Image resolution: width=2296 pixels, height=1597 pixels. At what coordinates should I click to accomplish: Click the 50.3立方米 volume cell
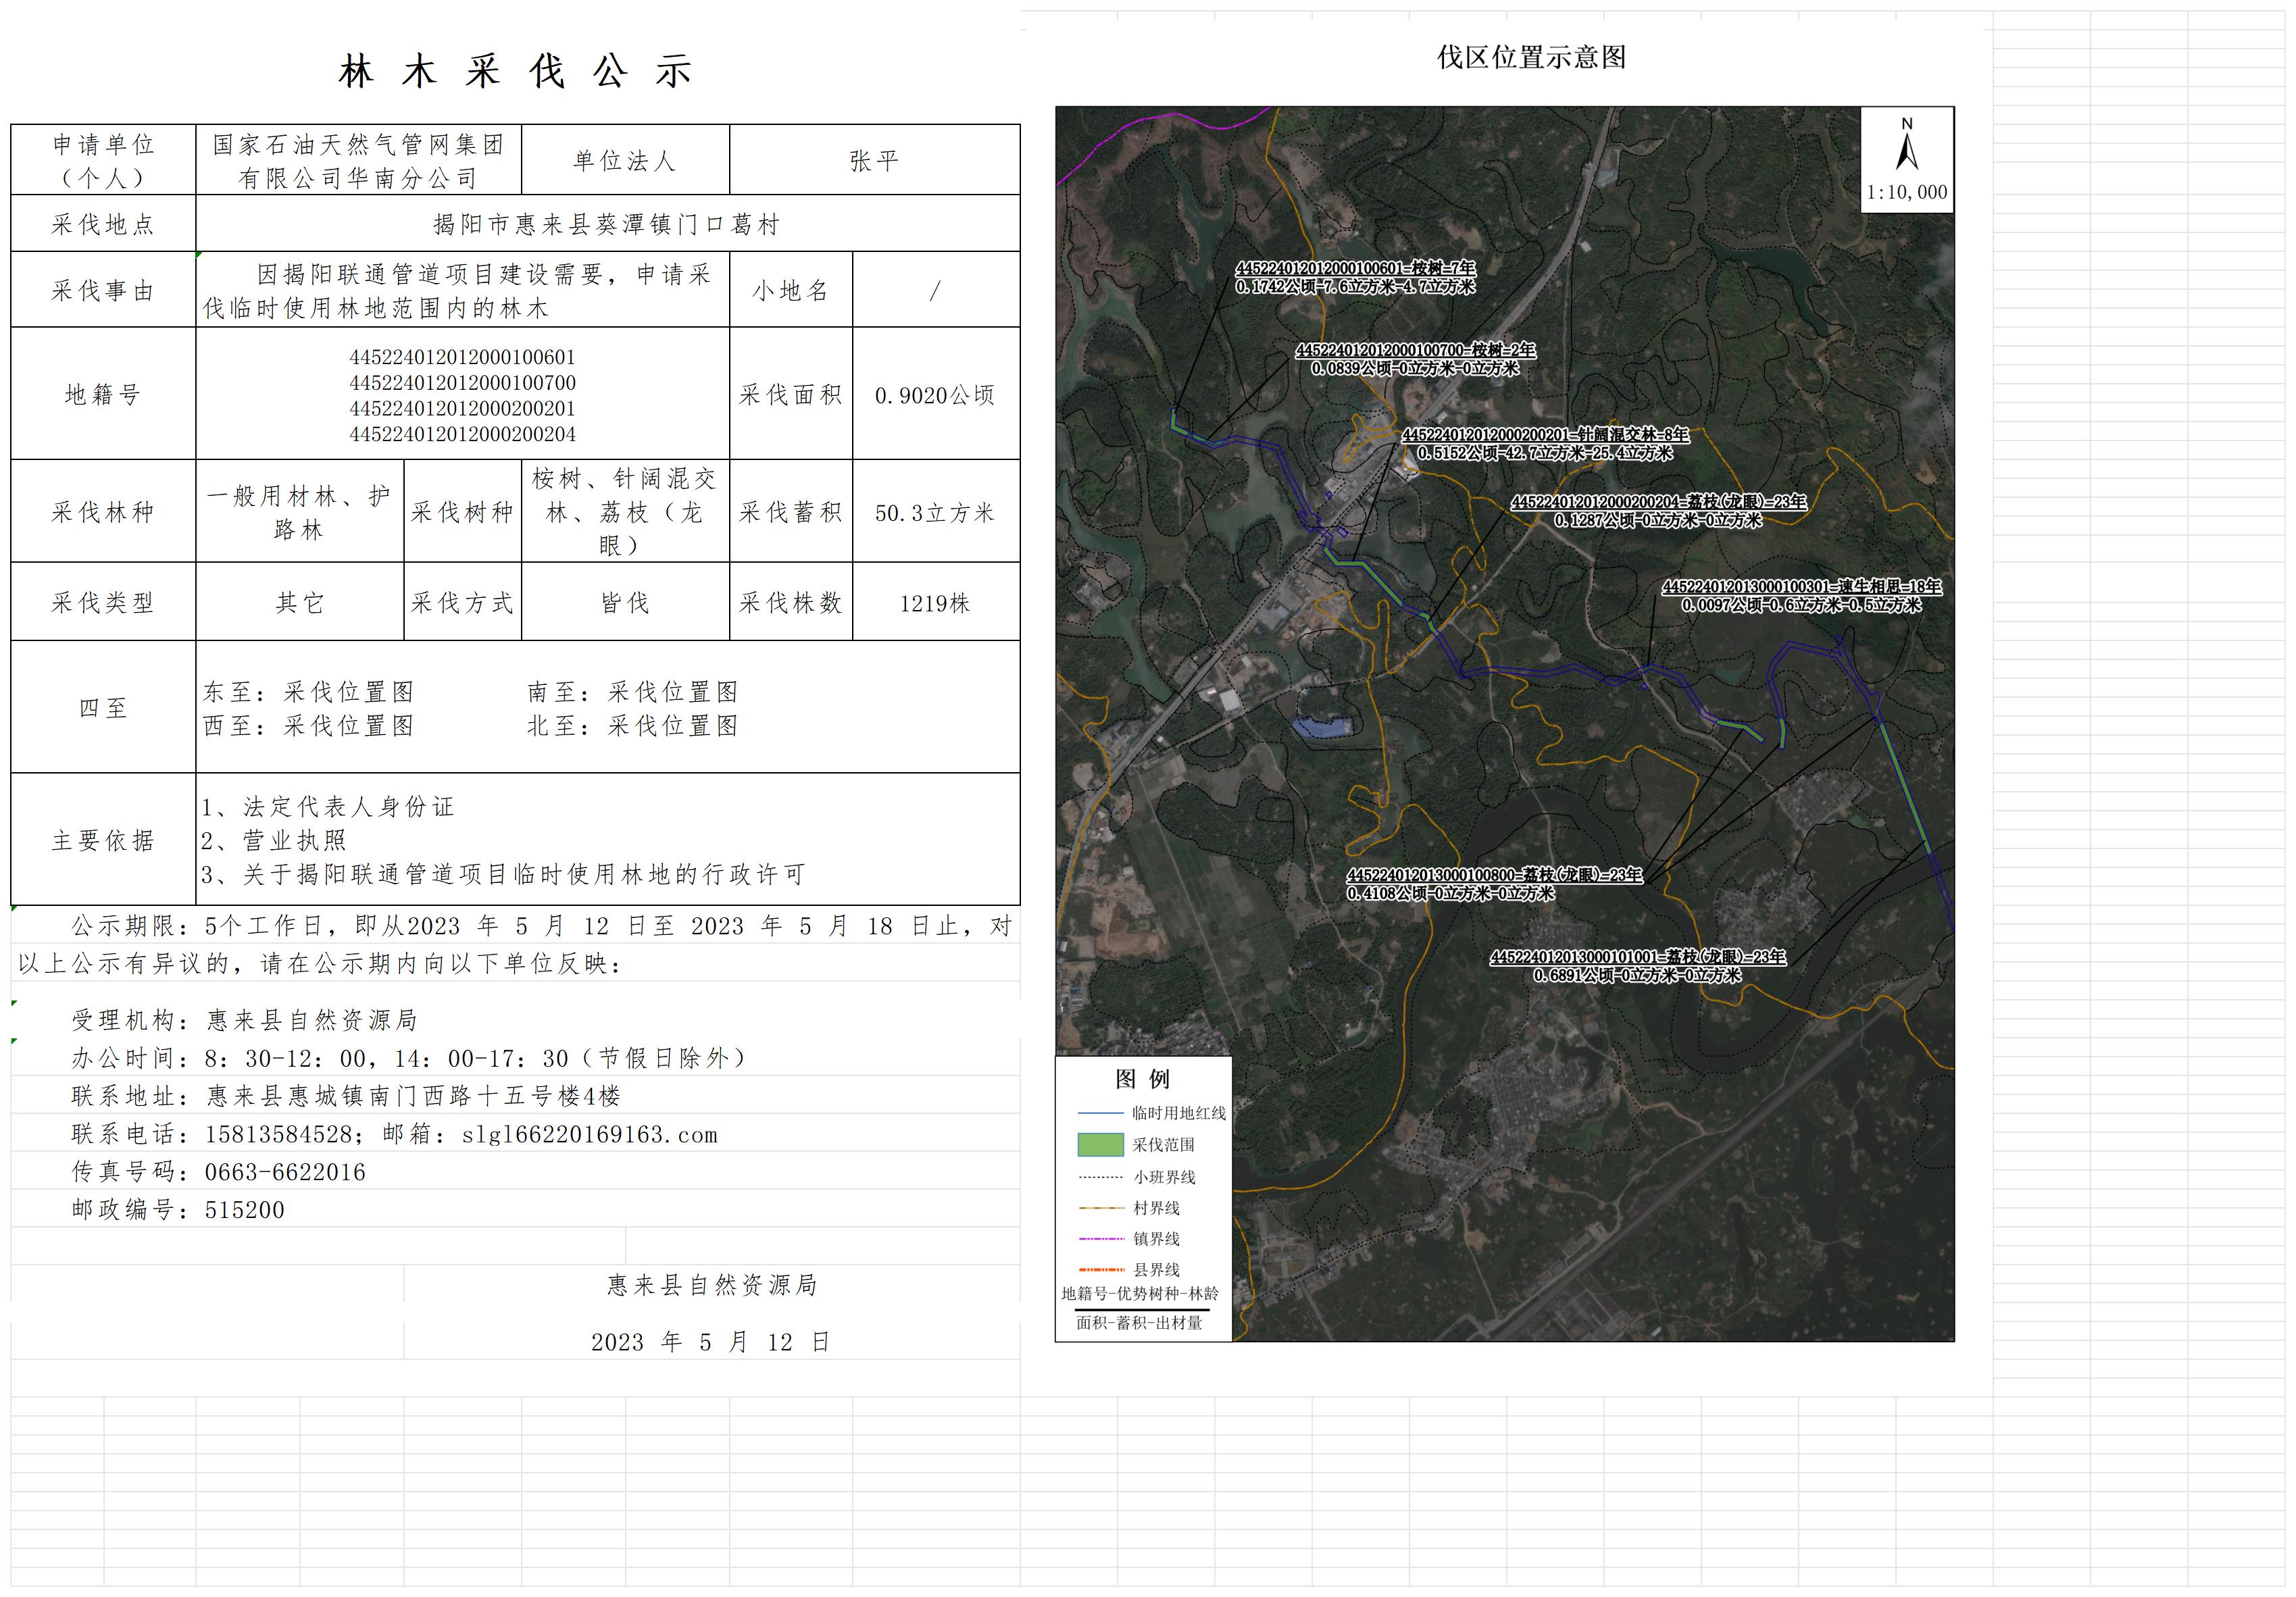pos(935,513)
